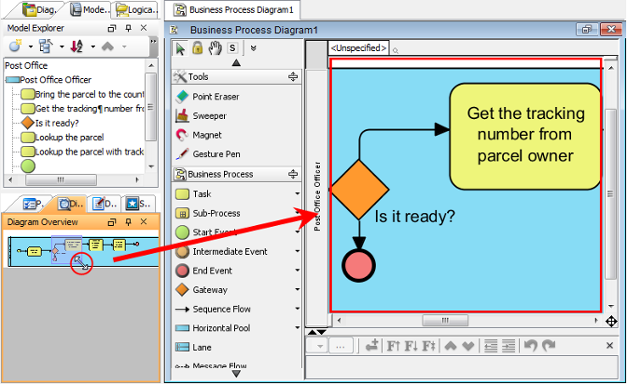Click the orange gateway diamond in diagram
The image size is (627, 384).
[359, 190]
